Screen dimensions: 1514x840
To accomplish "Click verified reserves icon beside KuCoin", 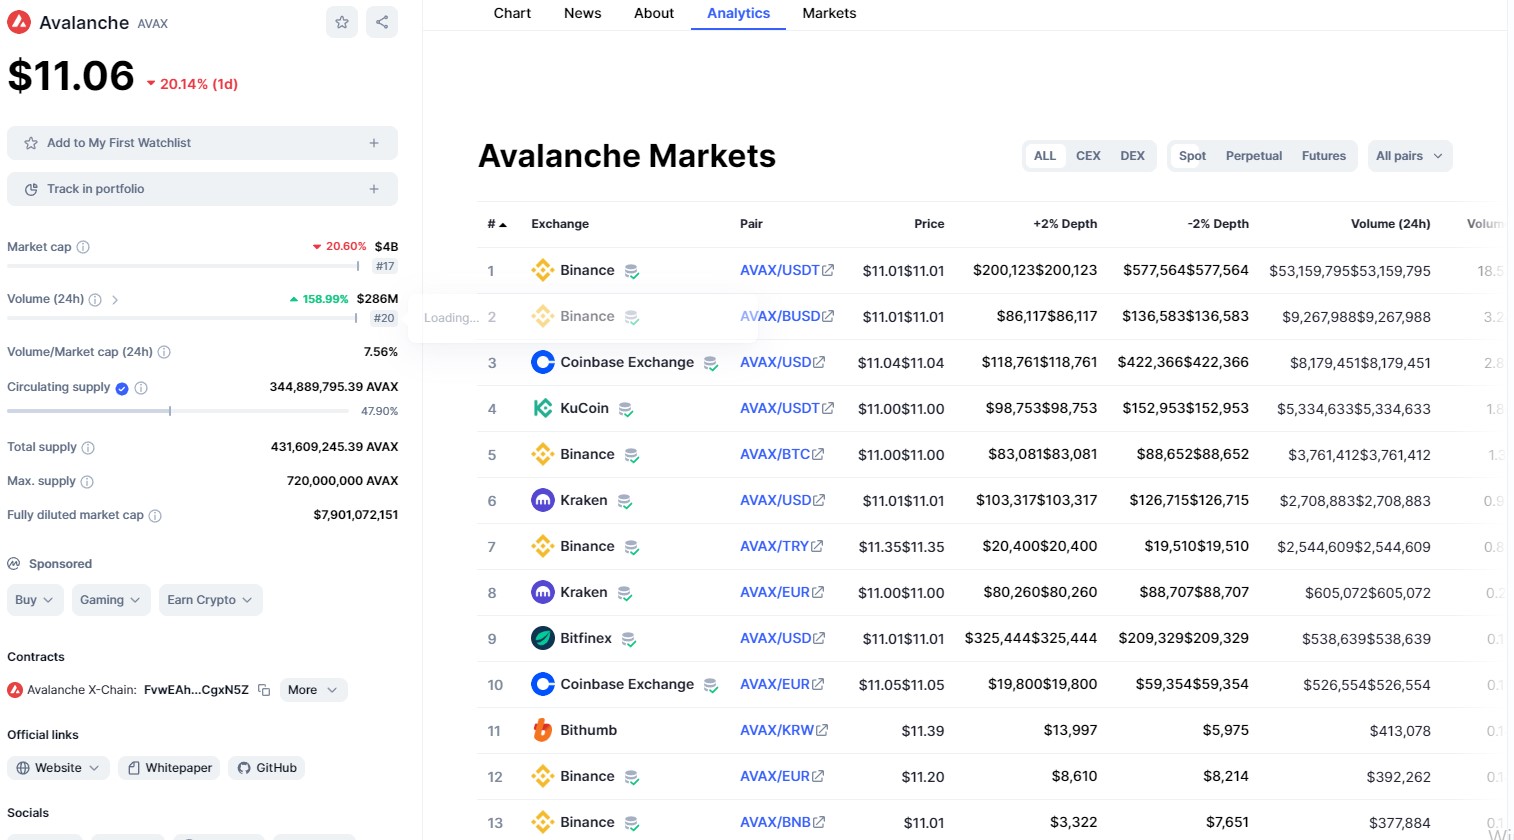I will click(x=626, y=409).
